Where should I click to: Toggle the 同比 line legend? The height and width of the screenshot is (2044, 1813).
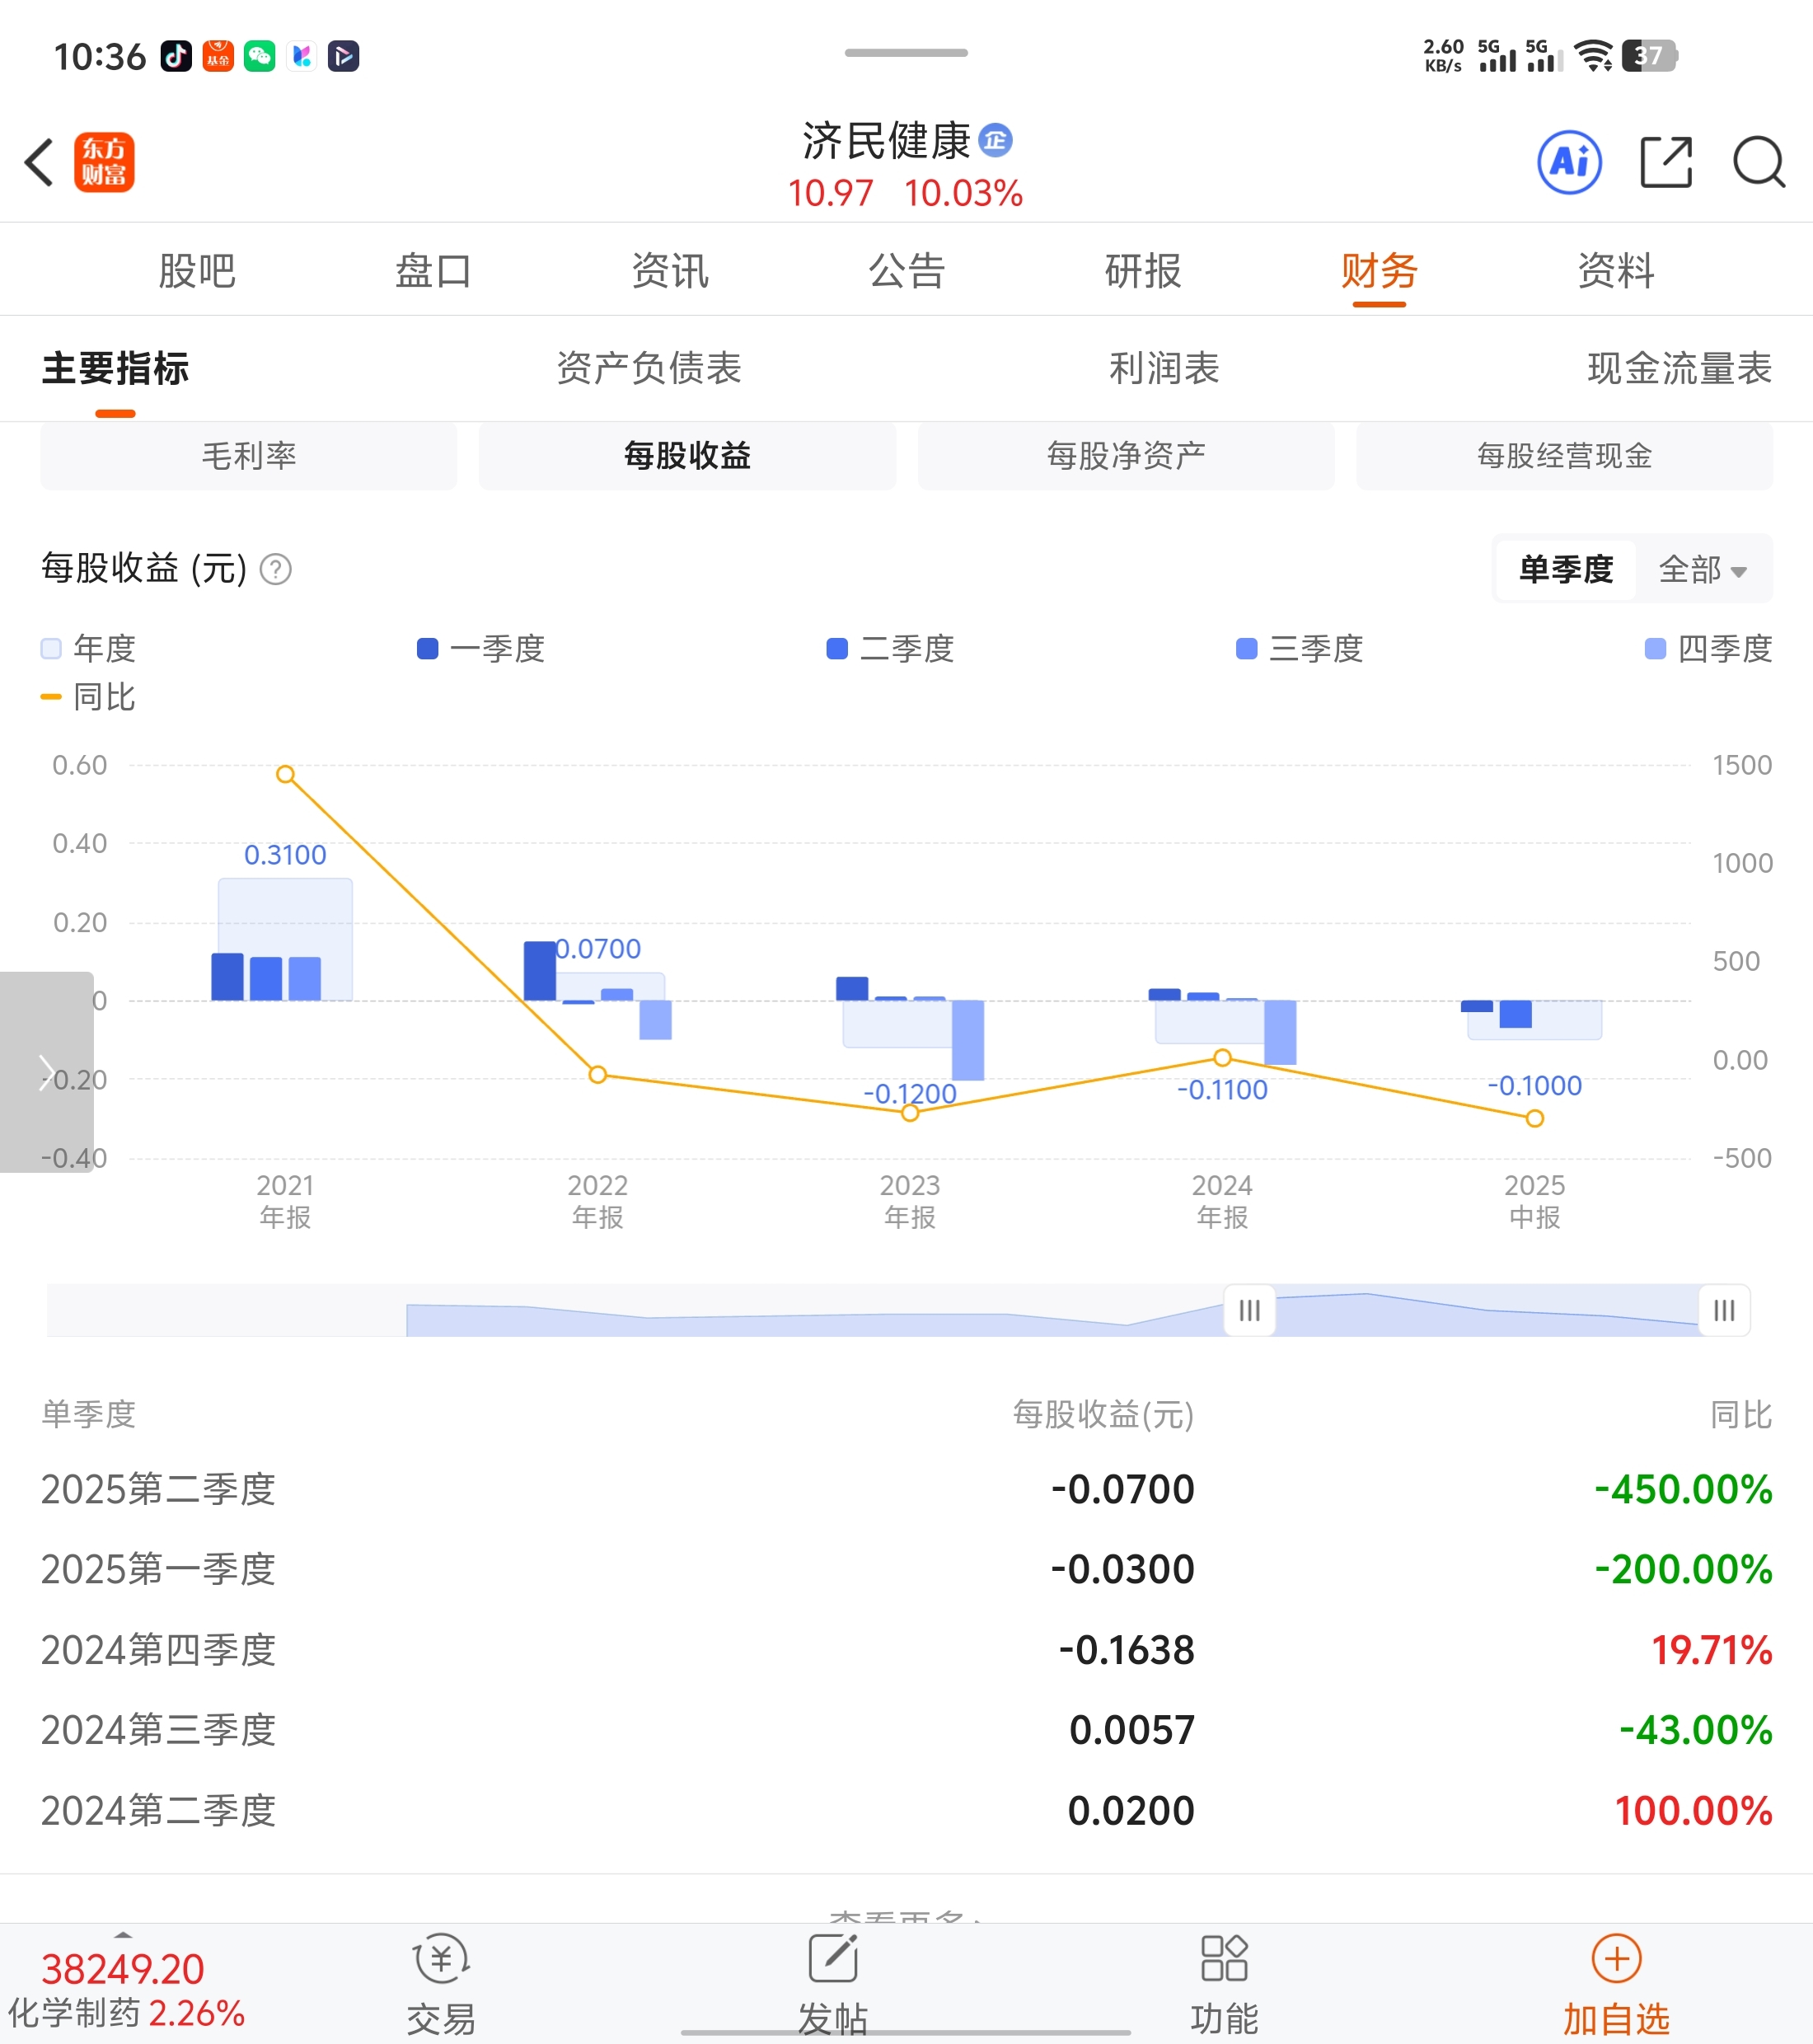[x=88, y=697]
